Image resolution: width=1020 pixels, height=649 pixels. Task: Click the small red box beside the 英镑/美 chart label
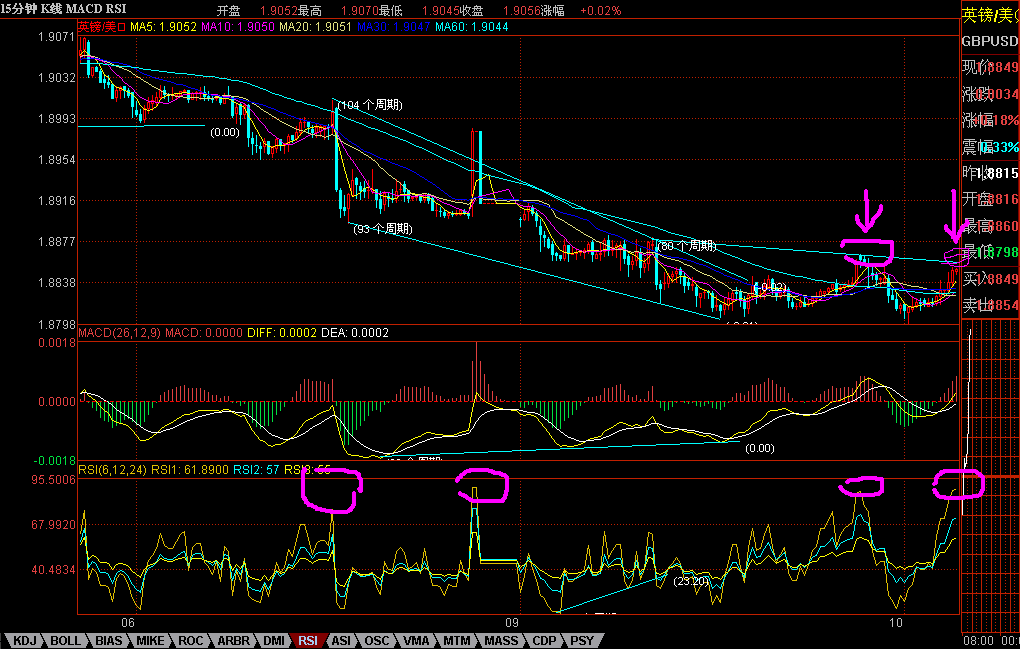[x=122, y=27]
